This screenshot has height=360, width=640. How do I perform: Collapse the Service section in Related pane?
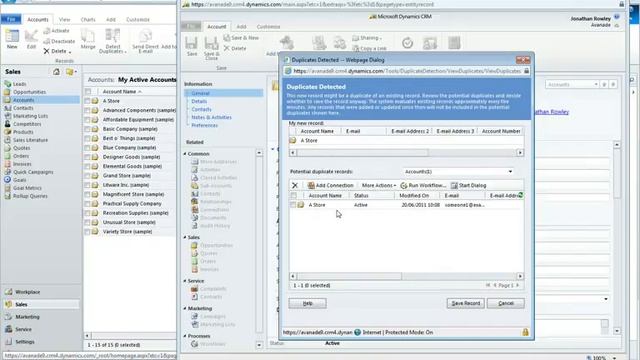tap(185, 281)
